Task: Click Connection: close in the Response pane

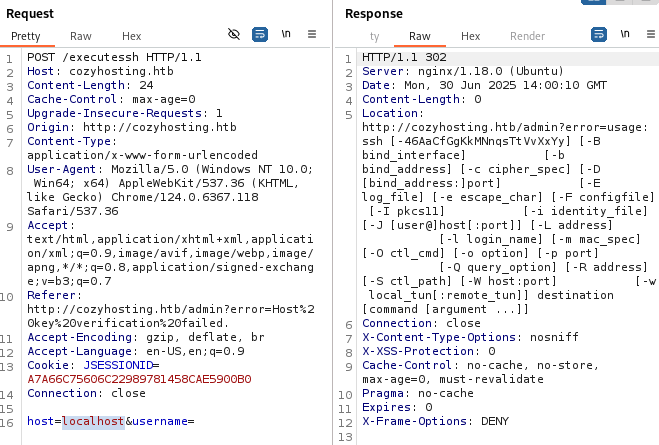Action: coord(422,323)
